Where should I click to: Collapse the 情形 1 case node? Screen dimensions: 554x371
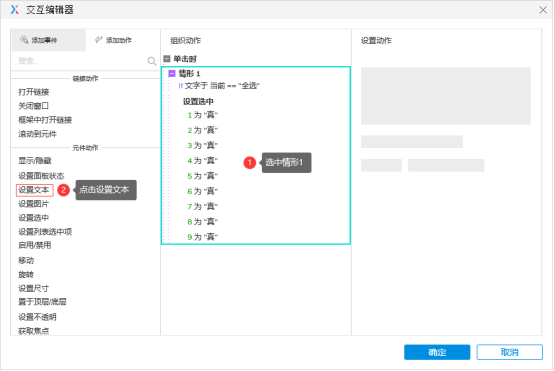[172, 73]
